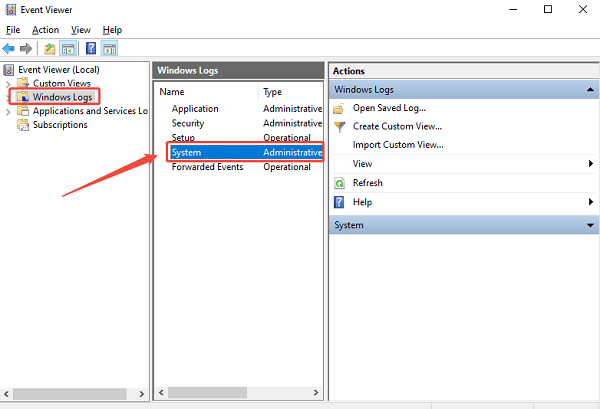
Task: Click the Event Viewer (Local) root icon
Action: pos(10,69)
